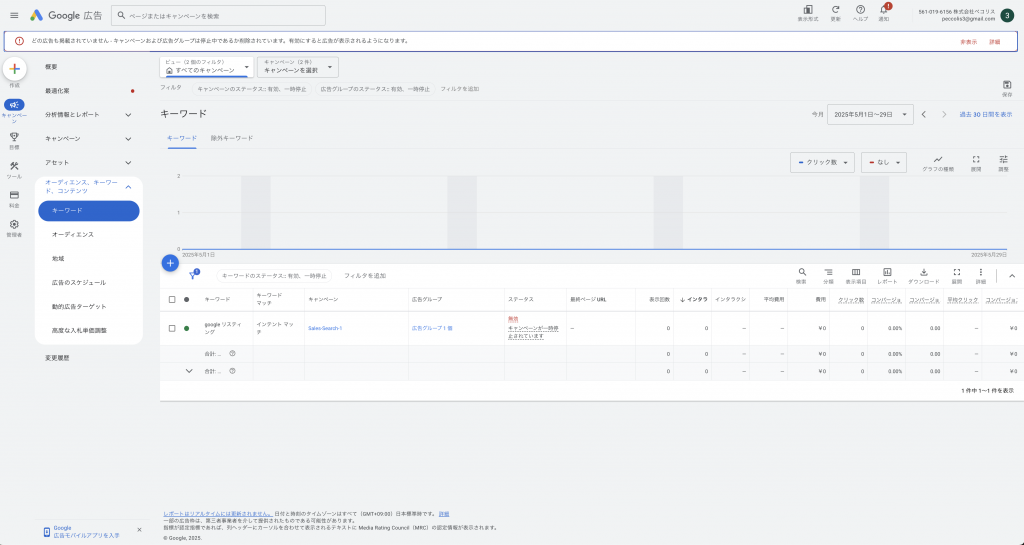Open the hamburger main menu
The image size is (1024, 545).
point(14,15)
